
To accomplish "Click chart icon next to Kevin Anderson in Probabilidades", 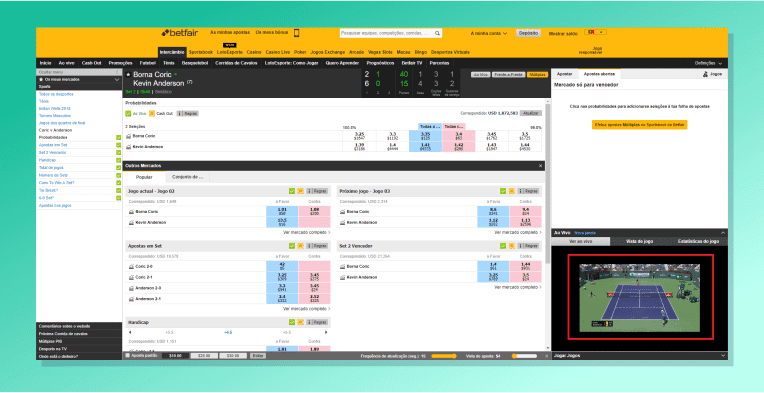I will point(129,147).
